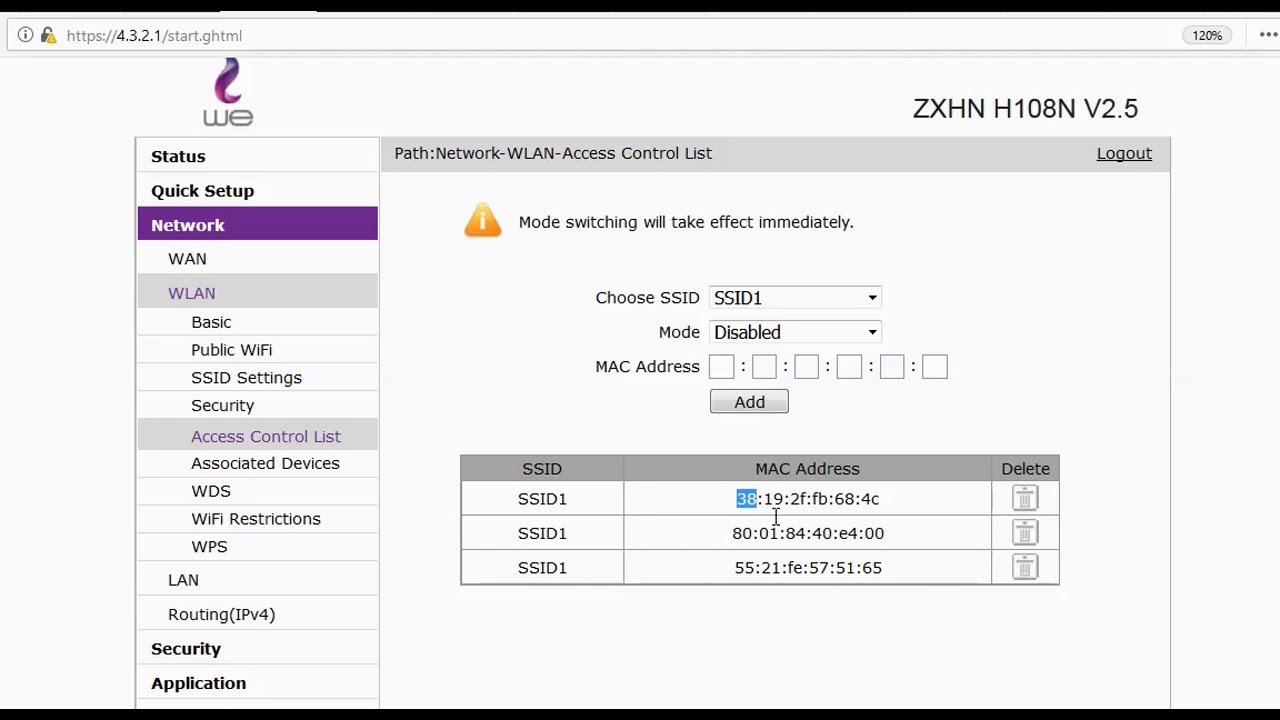
Task: Click the SSID column header
Action: tap(542, 468)
